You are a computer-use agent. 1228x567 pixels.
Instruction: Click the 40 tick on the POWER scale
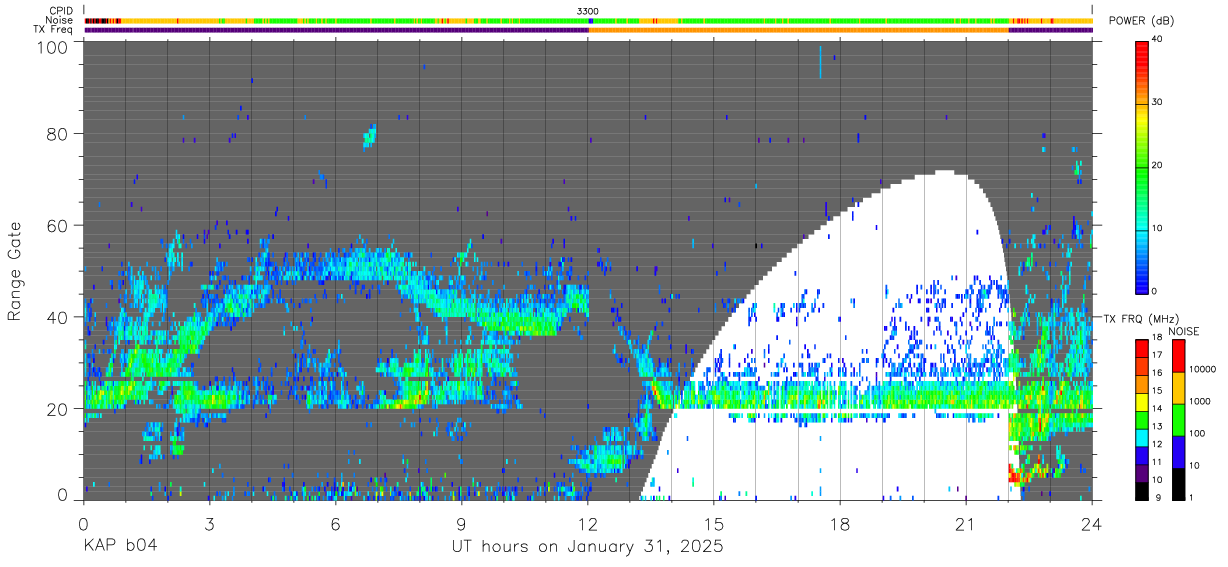click(1156, 40)
